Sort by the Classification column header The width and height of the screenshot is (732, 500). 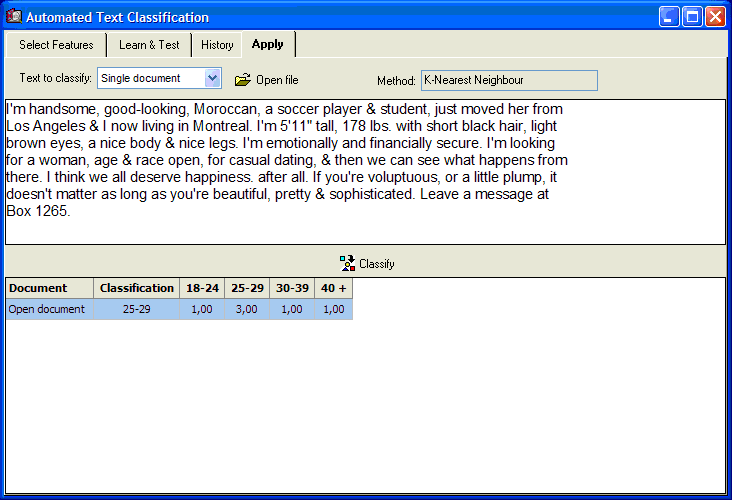(137, 288)
